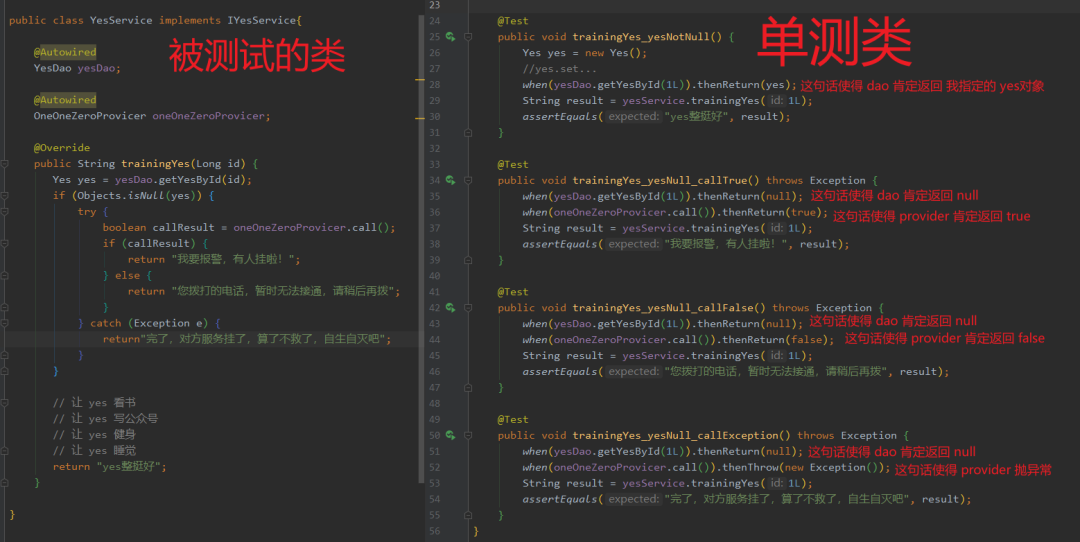Run the trainingYes_yesNotNull test from gutter

[450, 37]
